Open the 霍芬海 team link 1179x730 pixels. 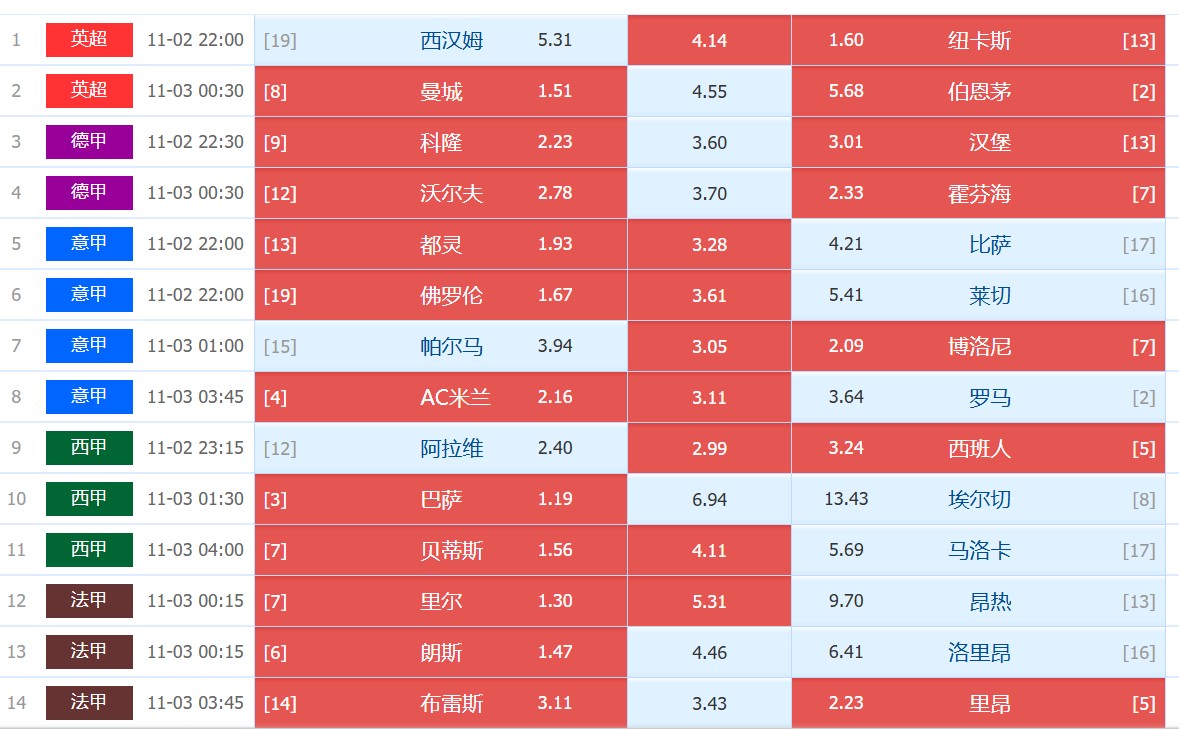(x=979, y=194)
